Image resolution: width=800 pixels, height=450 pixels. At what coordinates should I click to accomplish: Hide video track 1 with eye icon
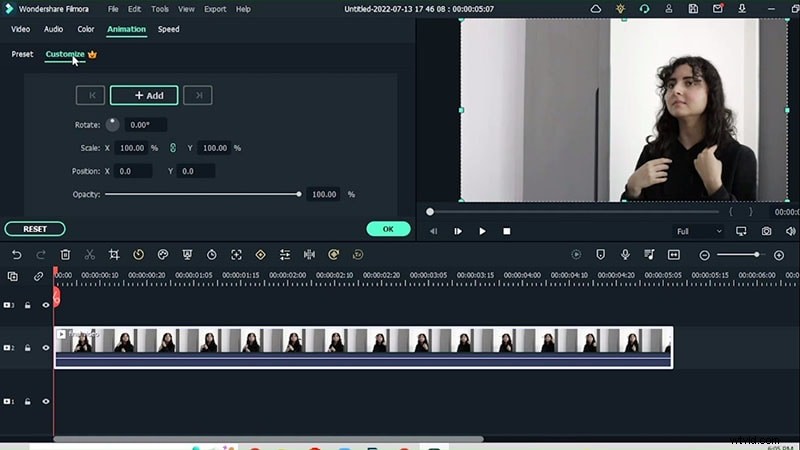pos(46,402)
